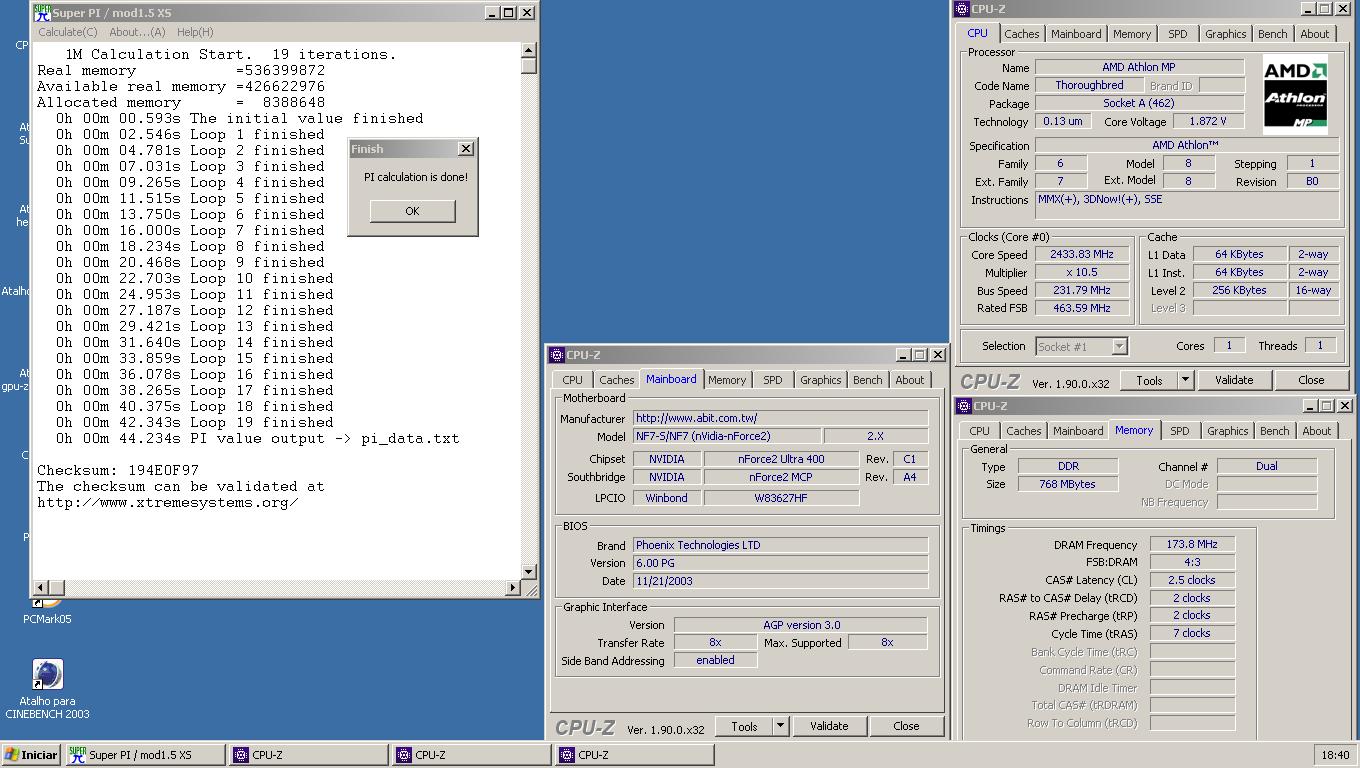
Task: Expand Tools dropdown arrow in CPU window
Action: [1185, 380]
